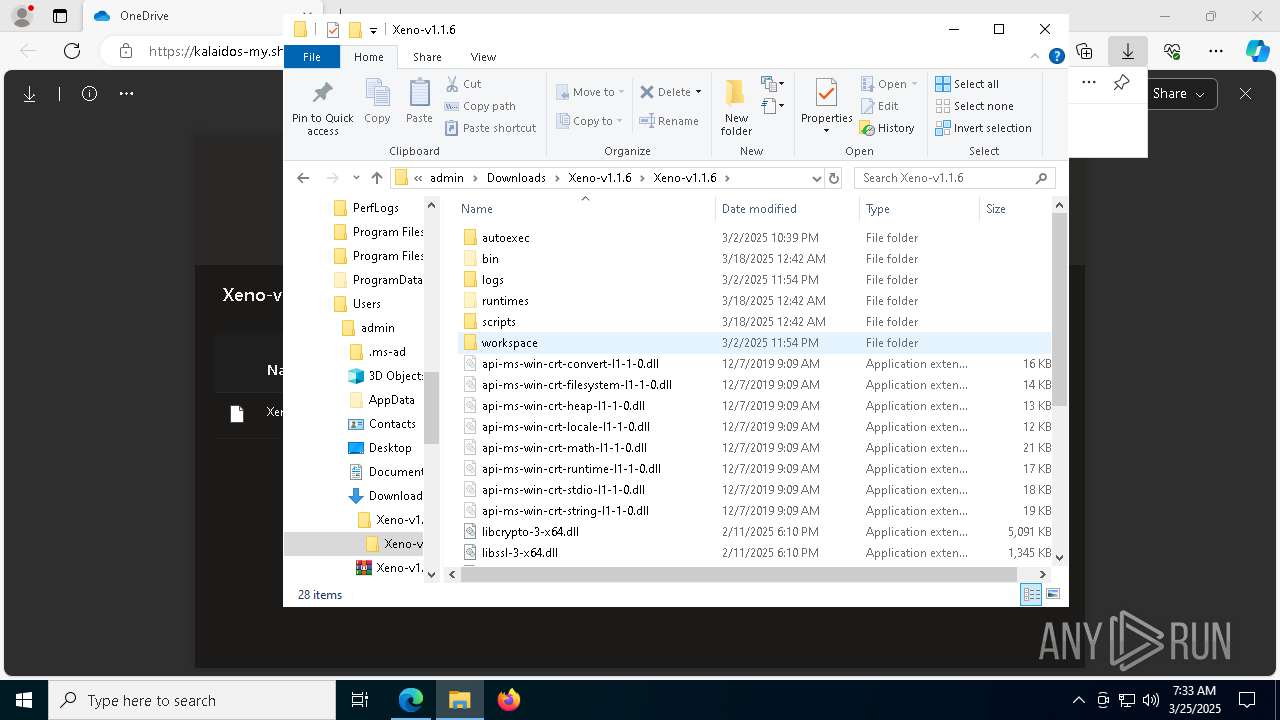Open Task View on taskbar
The height and width of the screenshot is (720, 1280).
[360, 700]
